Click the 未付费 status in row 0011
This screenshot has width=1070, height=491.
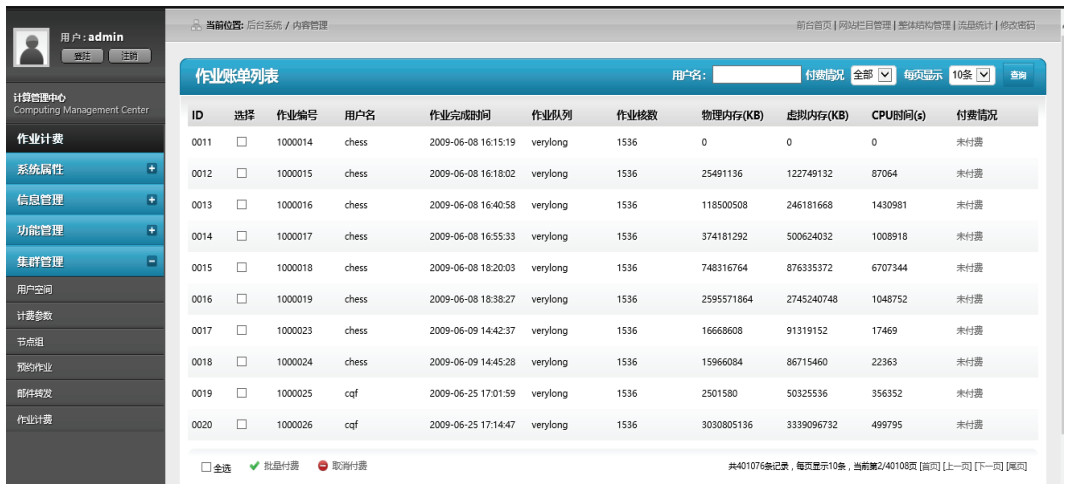(970, 142)
